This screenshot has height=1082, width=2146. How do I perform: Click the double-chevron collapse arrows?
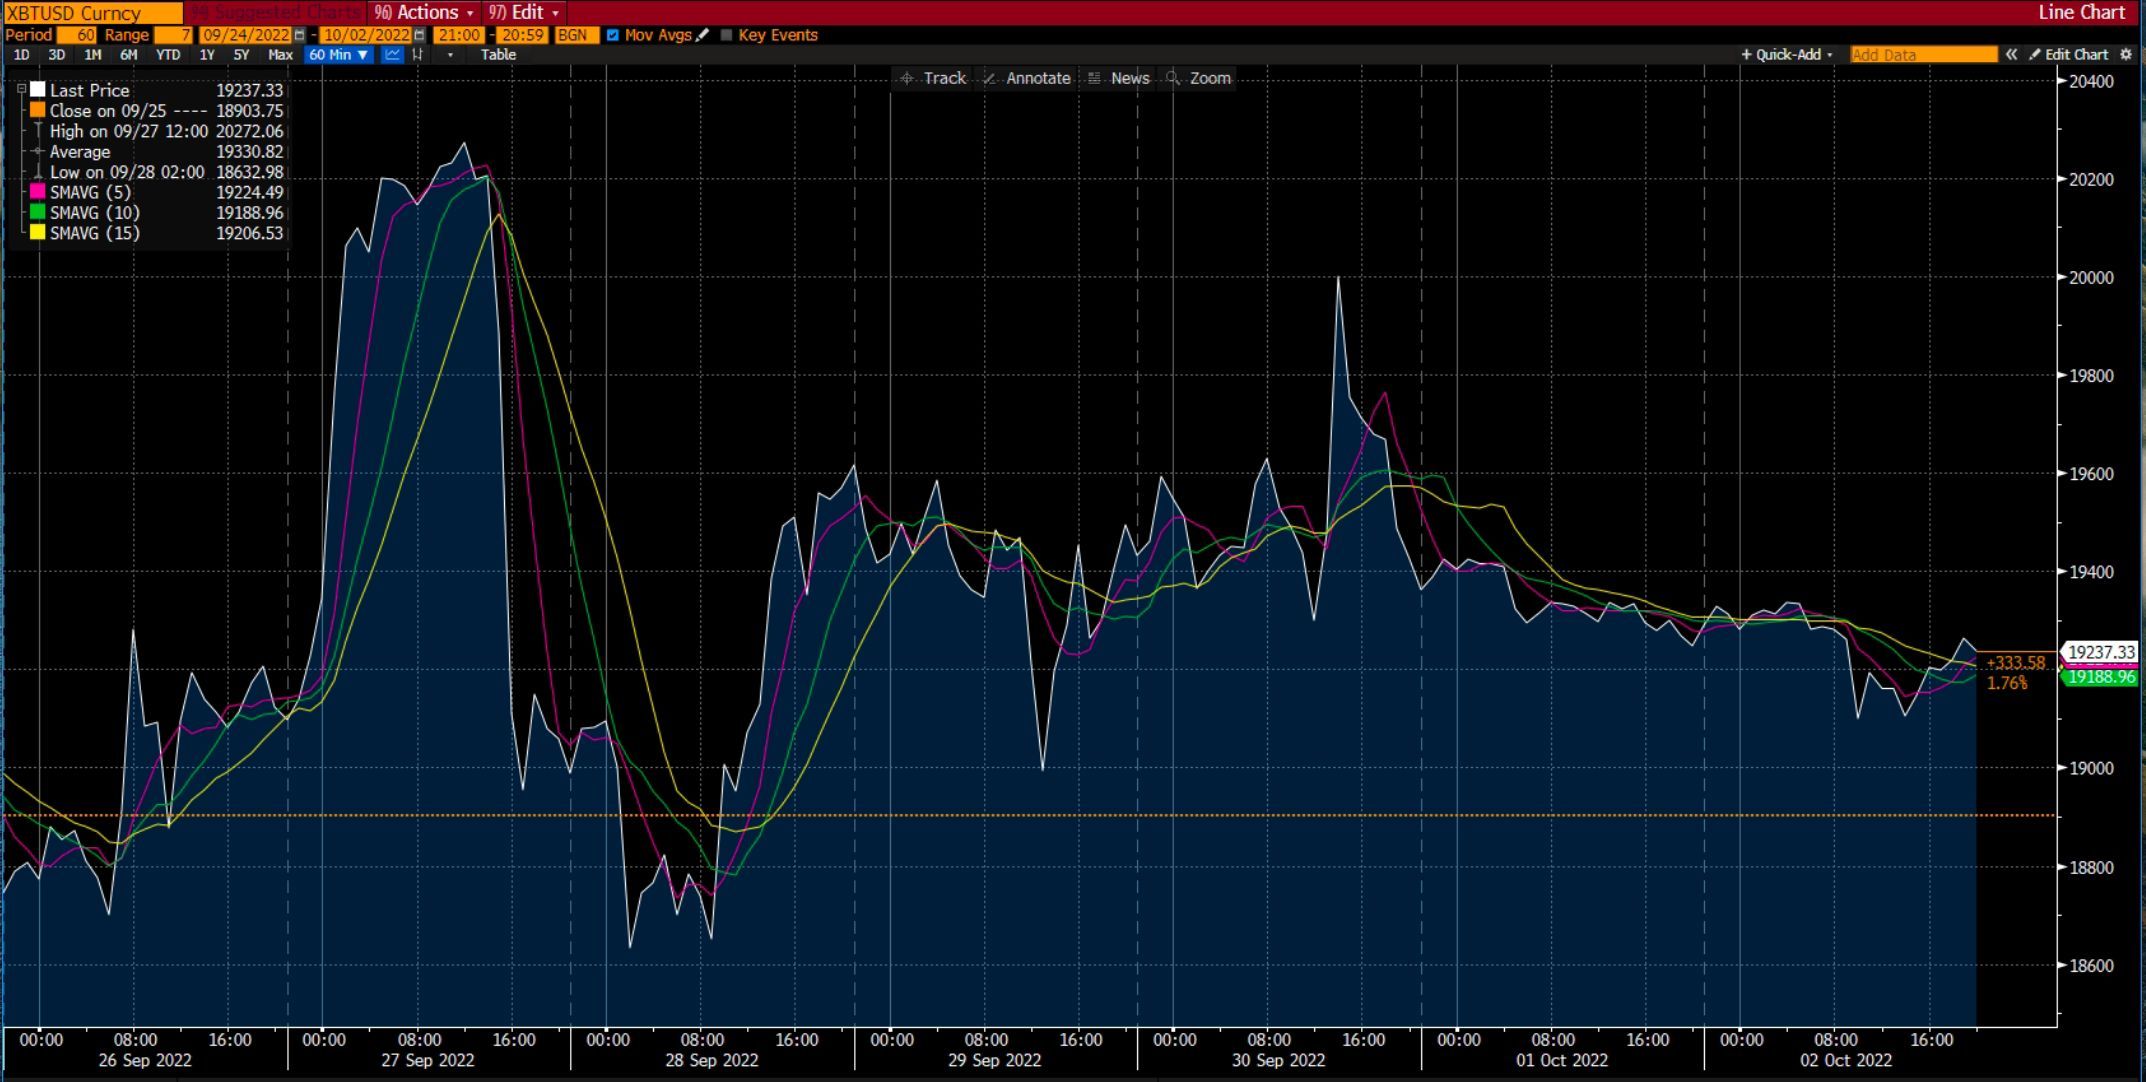2011,55
